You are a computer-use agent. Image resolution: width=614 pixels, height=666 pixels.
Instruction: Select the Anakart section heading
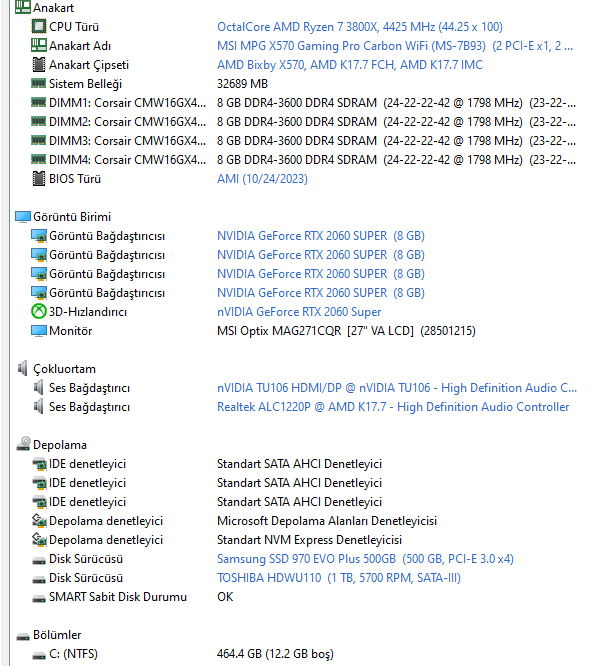53,8
